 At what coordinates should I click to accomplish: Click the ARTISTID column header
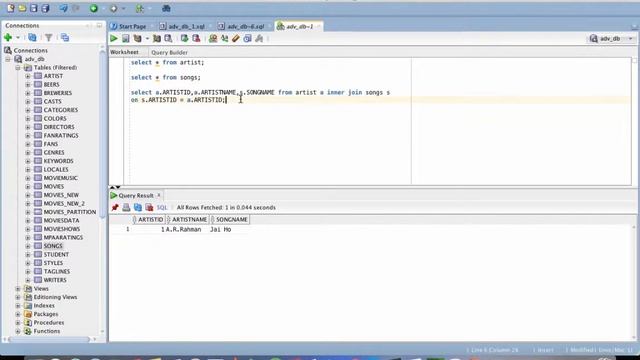(149, 220)
